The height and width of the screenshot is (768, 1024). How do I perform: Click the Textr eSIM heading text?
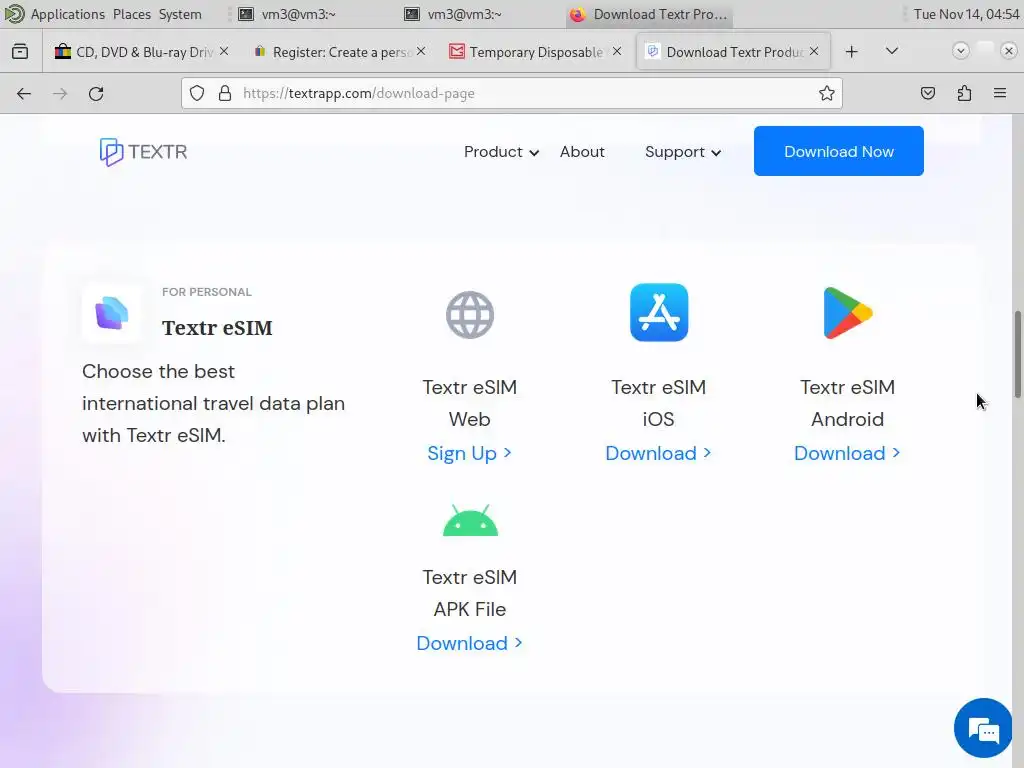click(x=217, y=327)
